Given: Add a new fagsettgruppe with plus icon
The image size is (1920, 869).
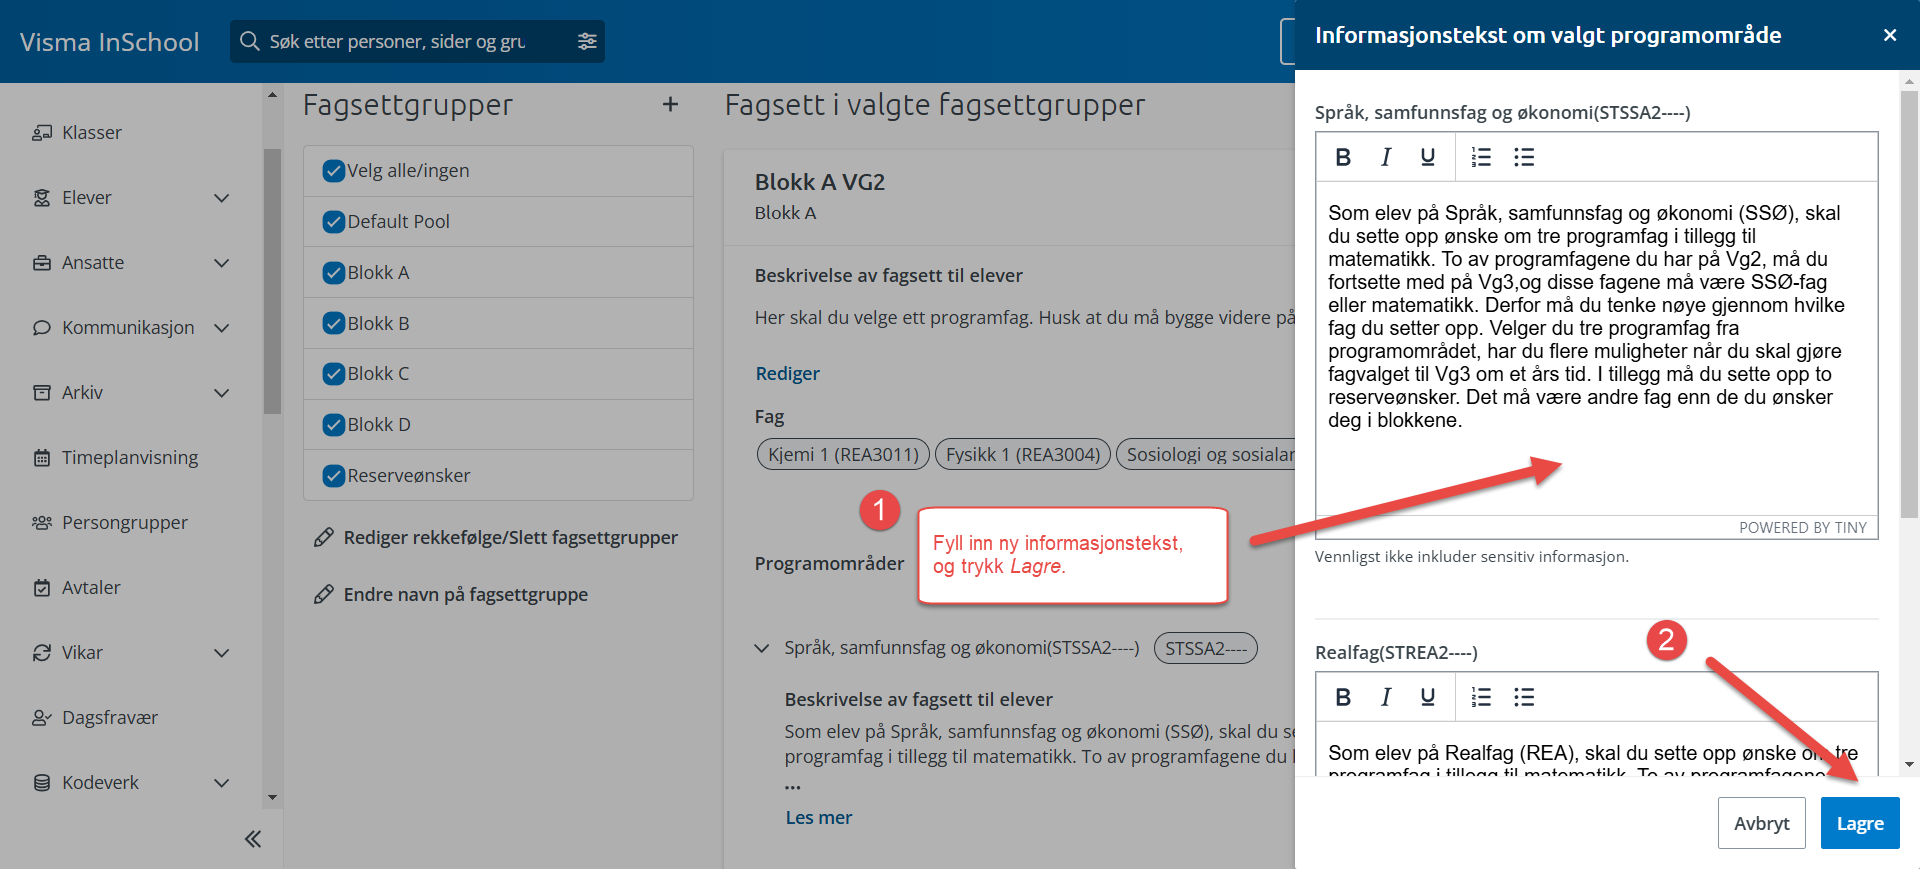Looking at the screenshot, I should [x=670, y=104].
